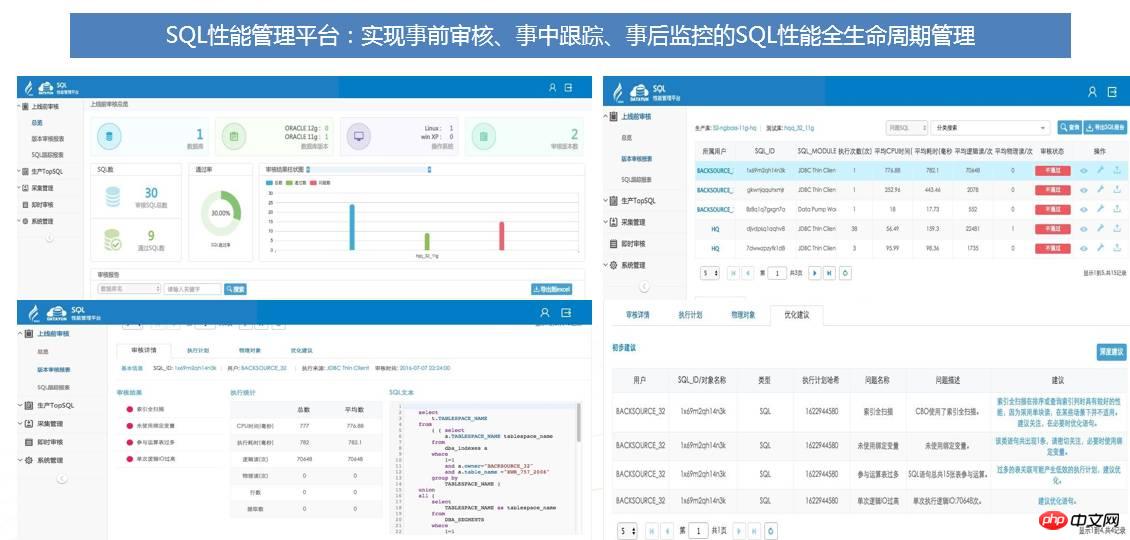
Task: Click logout icon in overview dashboard panel header
Action: click(569, 87)
